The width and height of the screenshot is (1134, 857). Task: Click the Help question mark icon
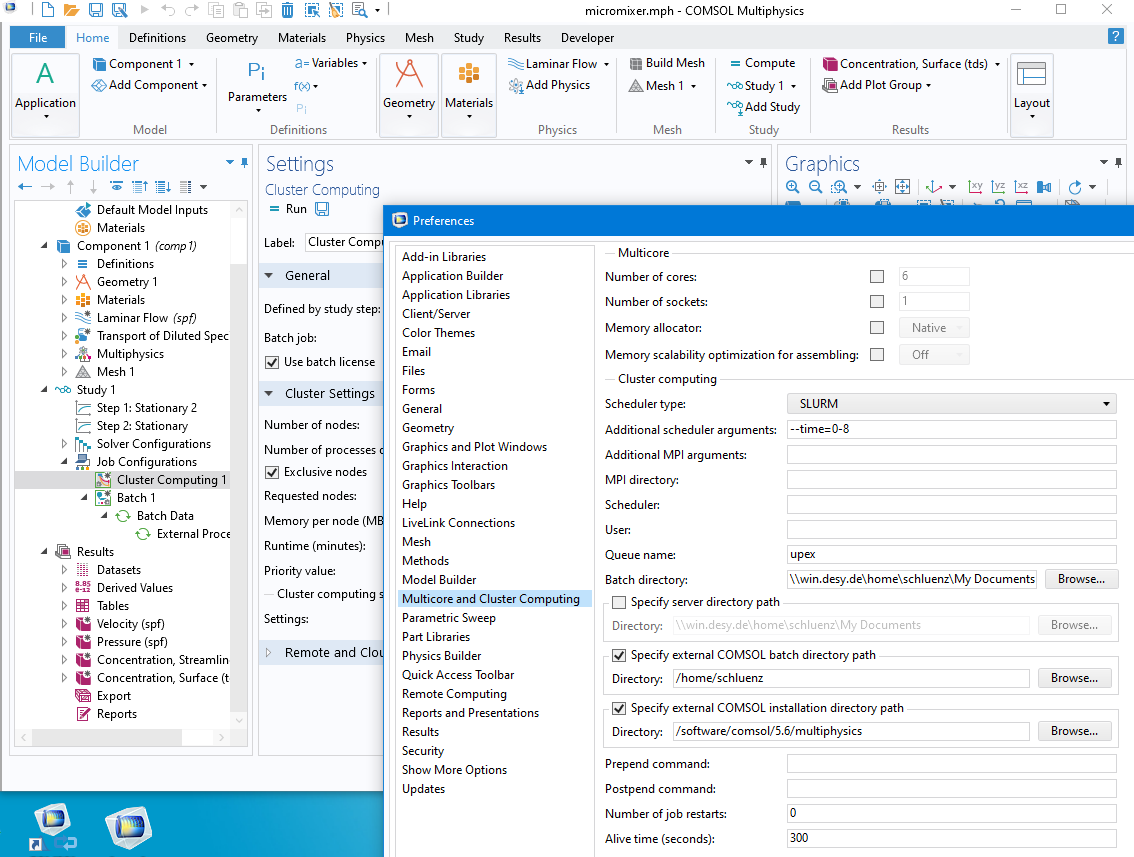click(1116, 37)
